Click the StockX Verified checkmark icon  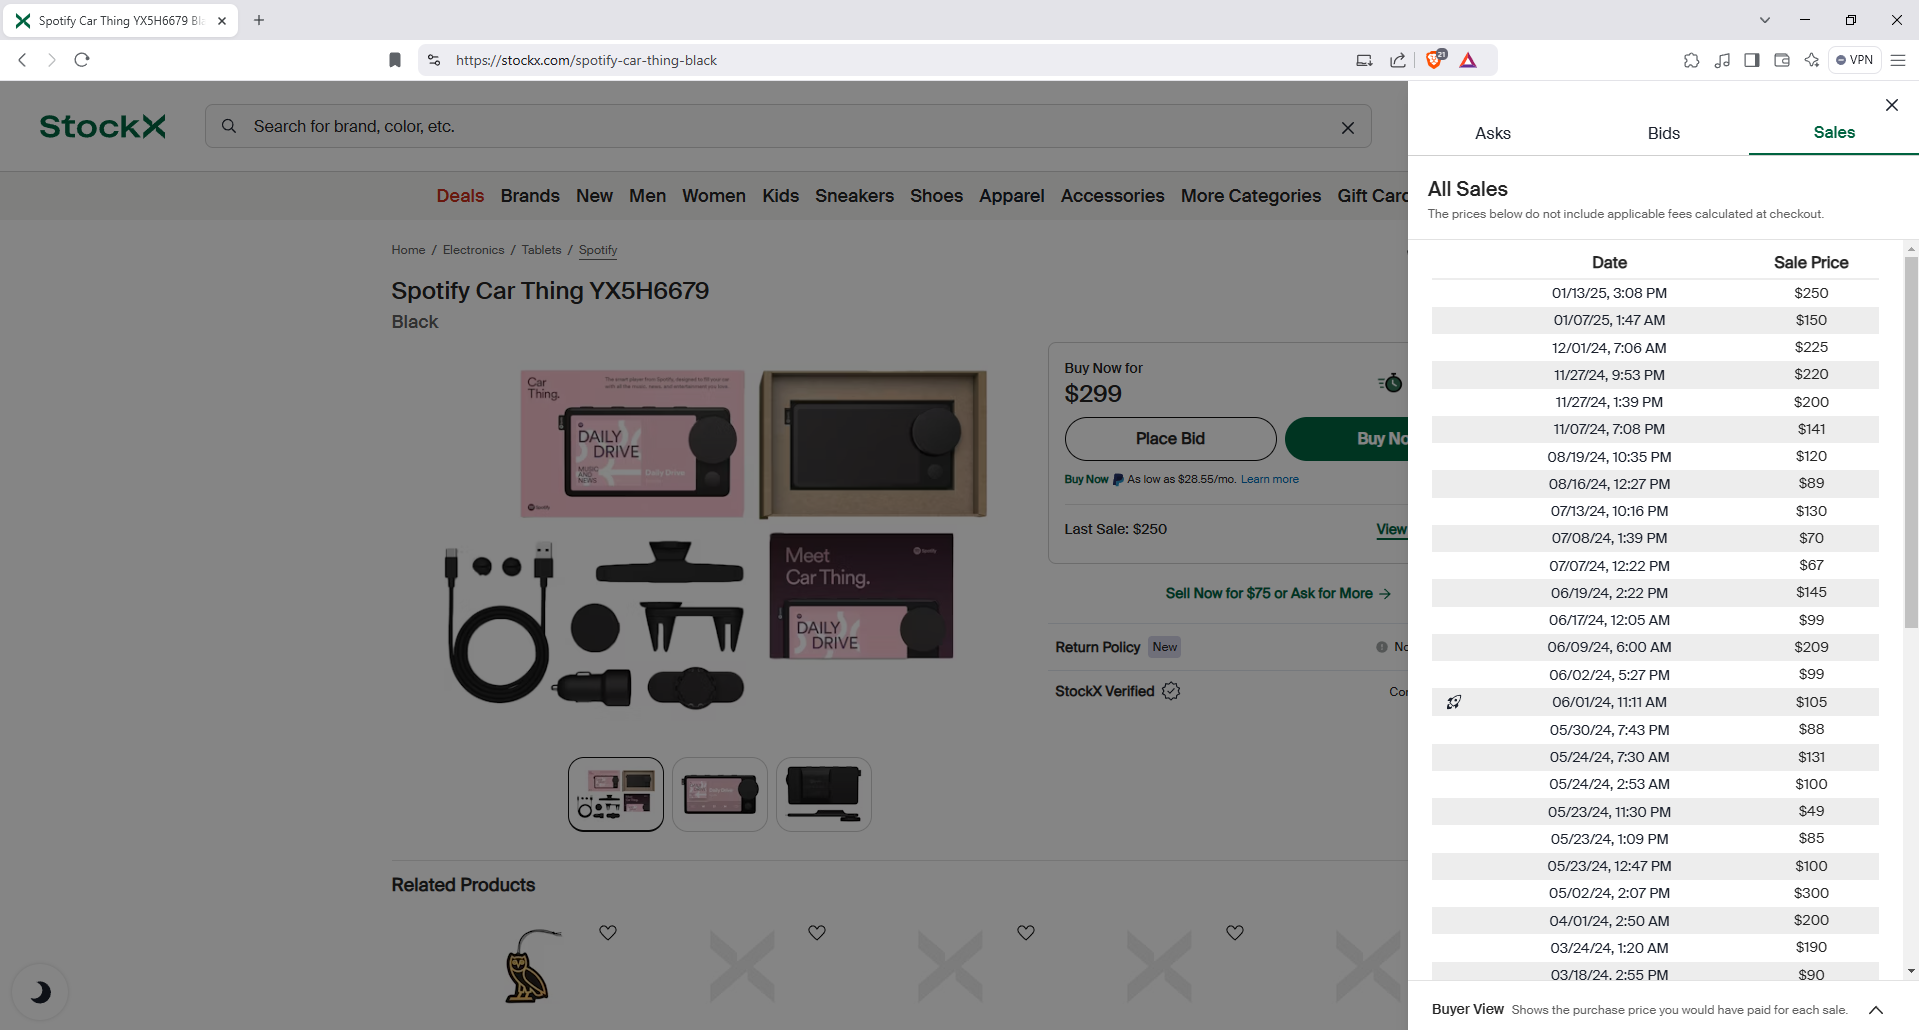(1171, 691)
